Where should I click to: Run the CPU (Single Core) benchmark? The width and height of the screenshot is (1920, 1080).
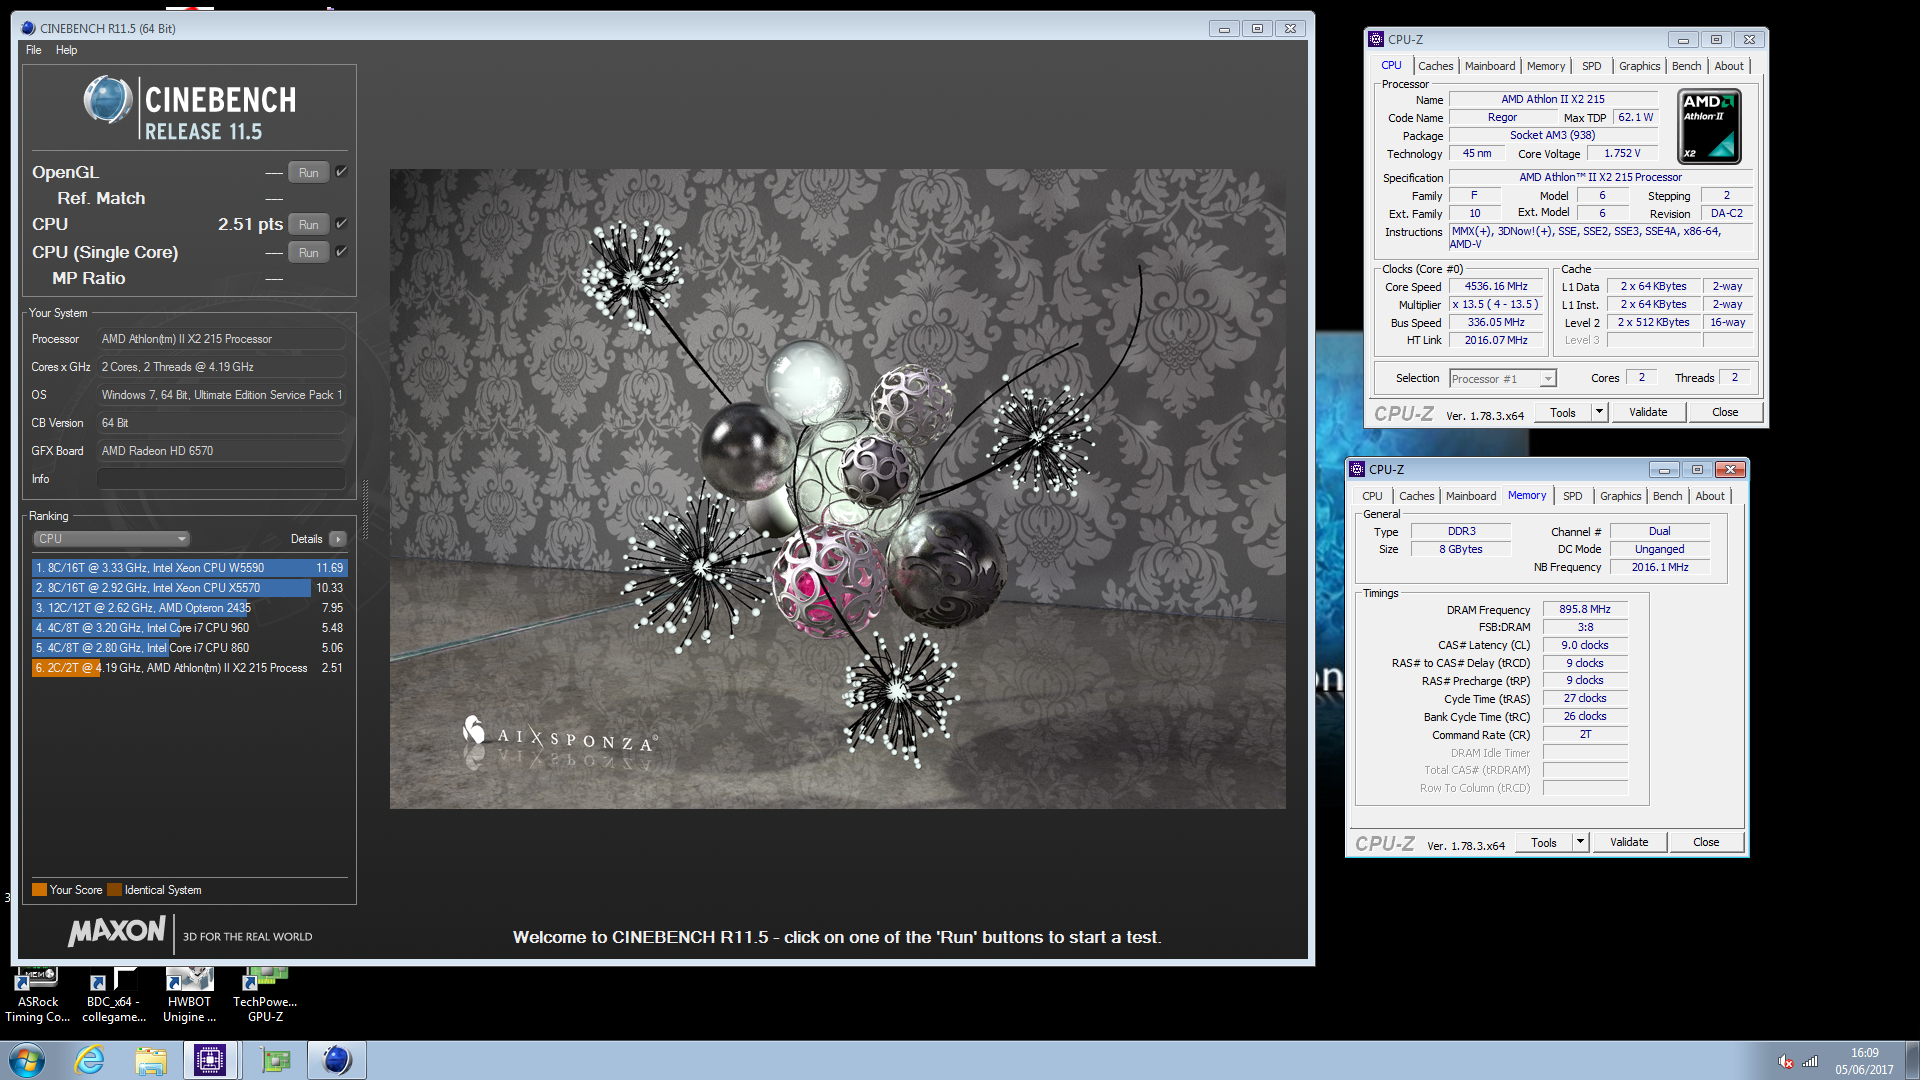[309, 253]
